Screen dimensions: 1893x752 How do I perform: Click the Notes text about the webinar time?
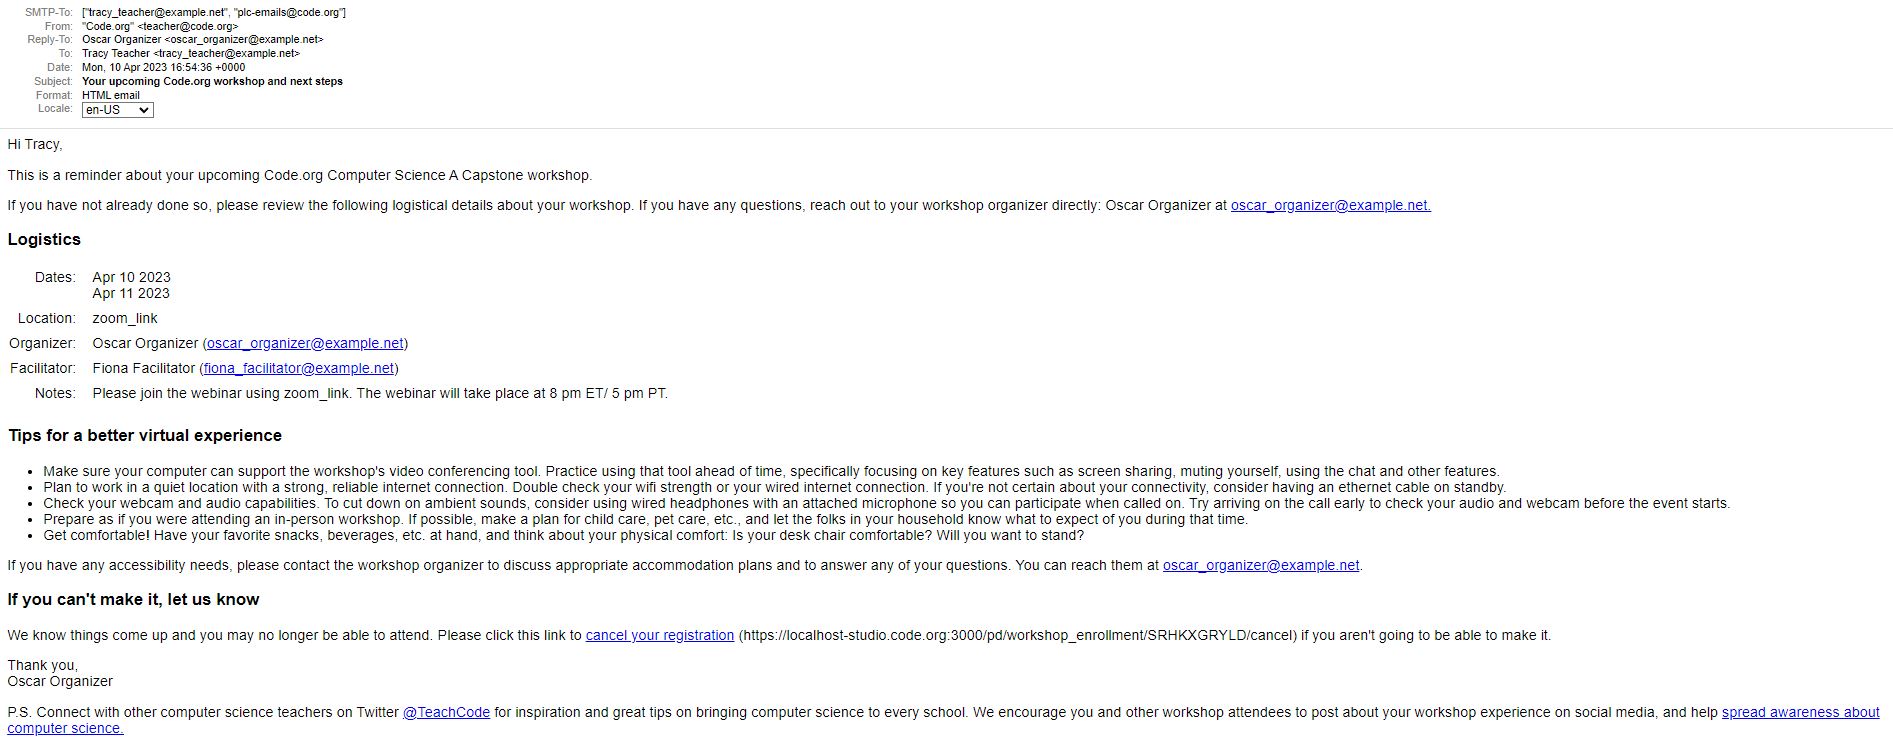380,393
